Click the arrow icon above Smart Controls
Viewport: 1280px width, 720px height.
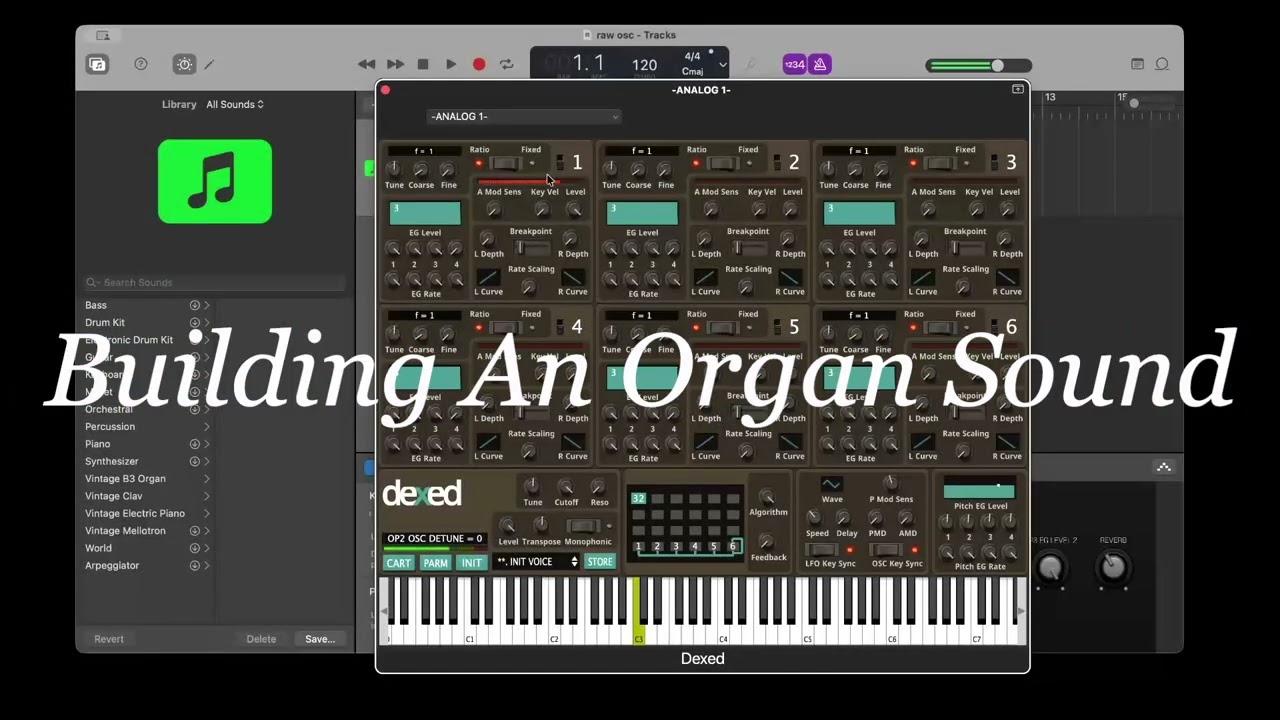point(1164,467)
